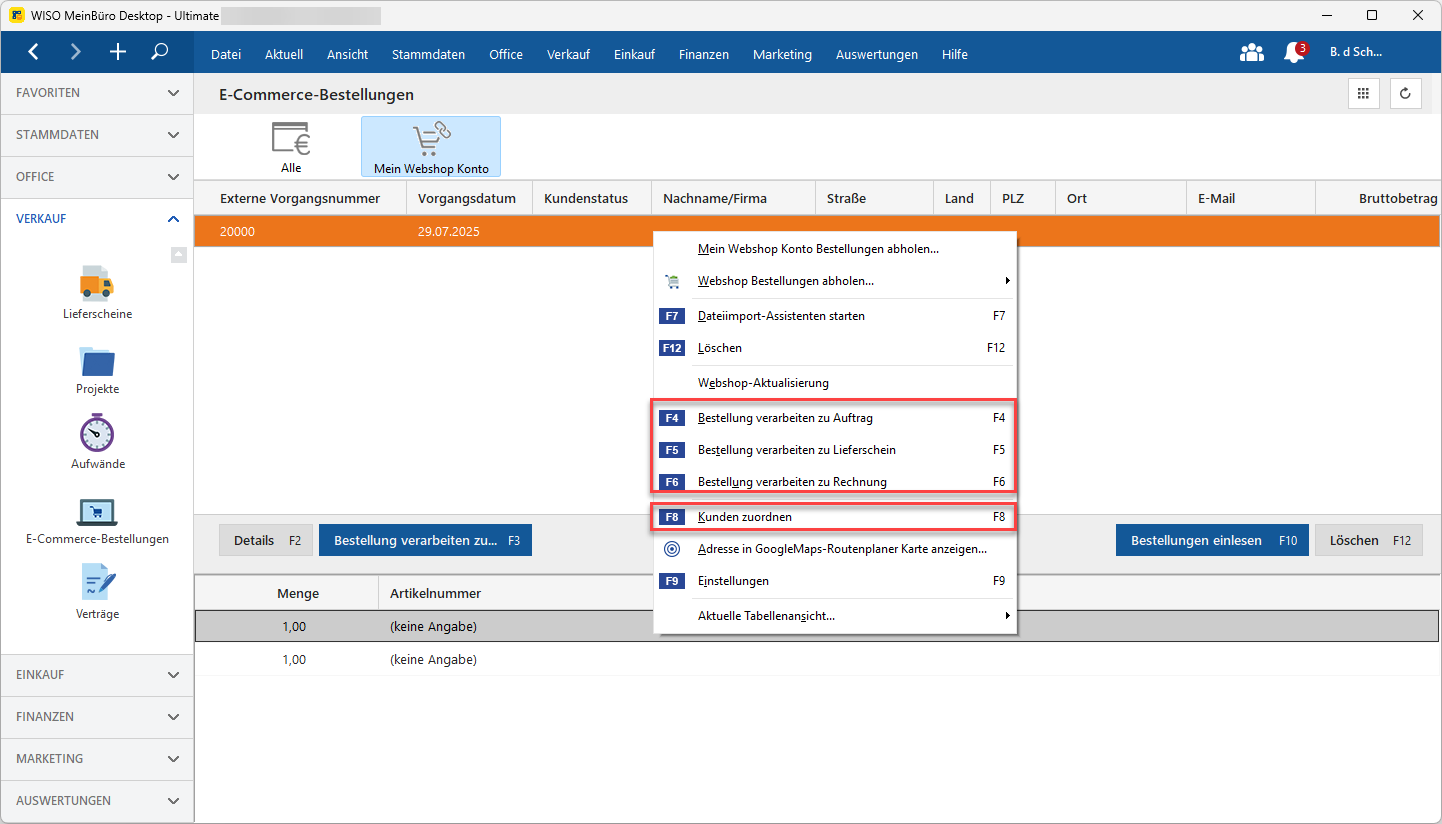Open the Finanzen menu
1442x824 pixels.
tap(704, 55)
